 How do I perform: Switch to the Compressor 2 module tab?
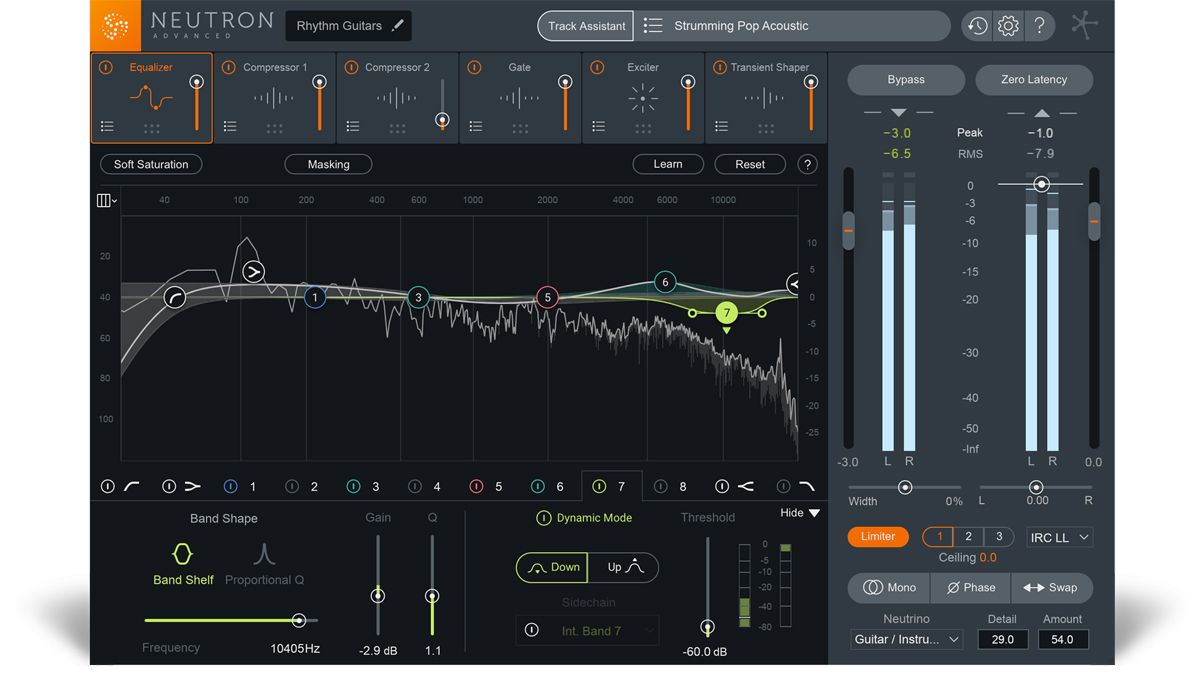397,96
